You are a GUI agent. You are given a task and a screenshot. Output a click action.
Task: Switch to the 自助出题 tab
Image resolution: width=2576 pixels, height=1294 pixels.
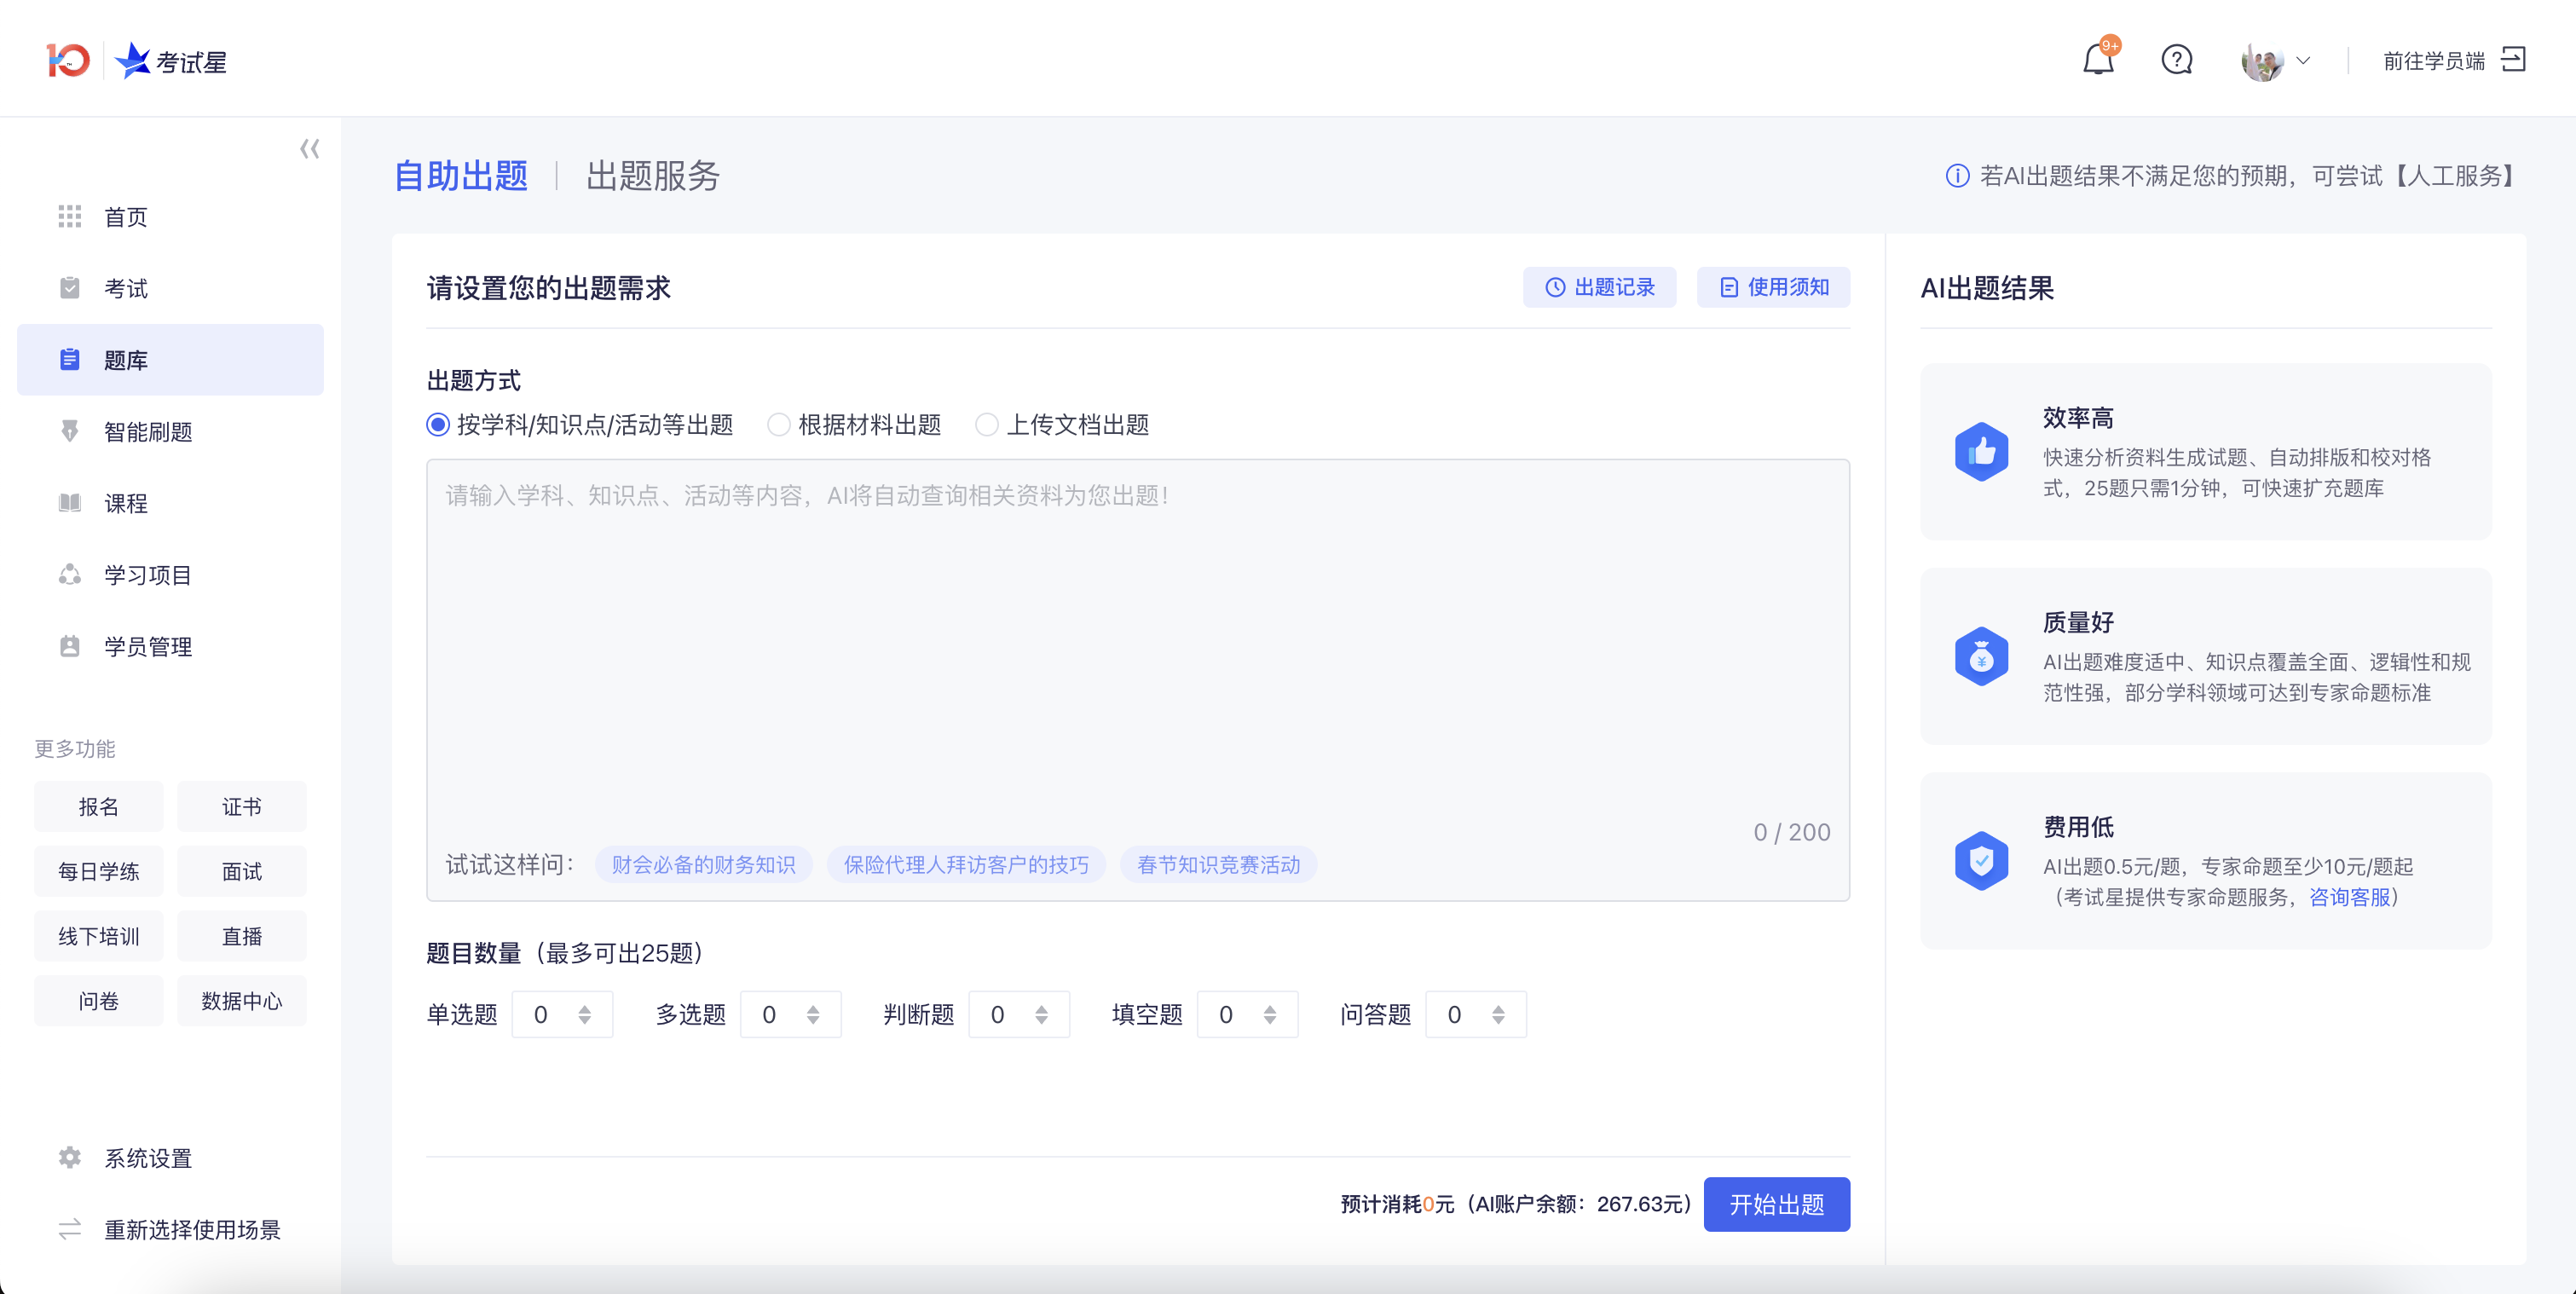(461, 176)
